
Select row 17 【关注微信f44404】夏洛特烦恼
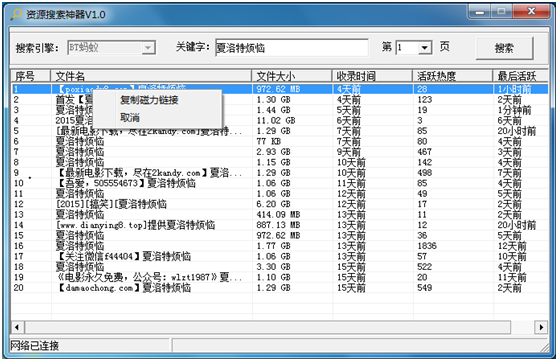[279, 256]
